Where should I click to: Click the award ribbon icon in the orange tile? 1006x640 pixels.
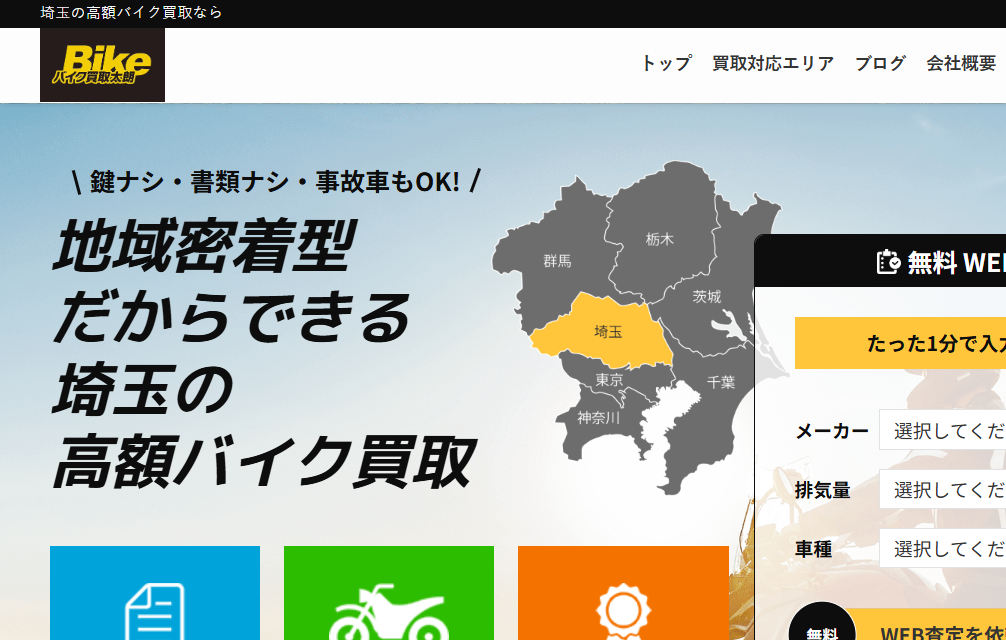click(x=622, y=610)
